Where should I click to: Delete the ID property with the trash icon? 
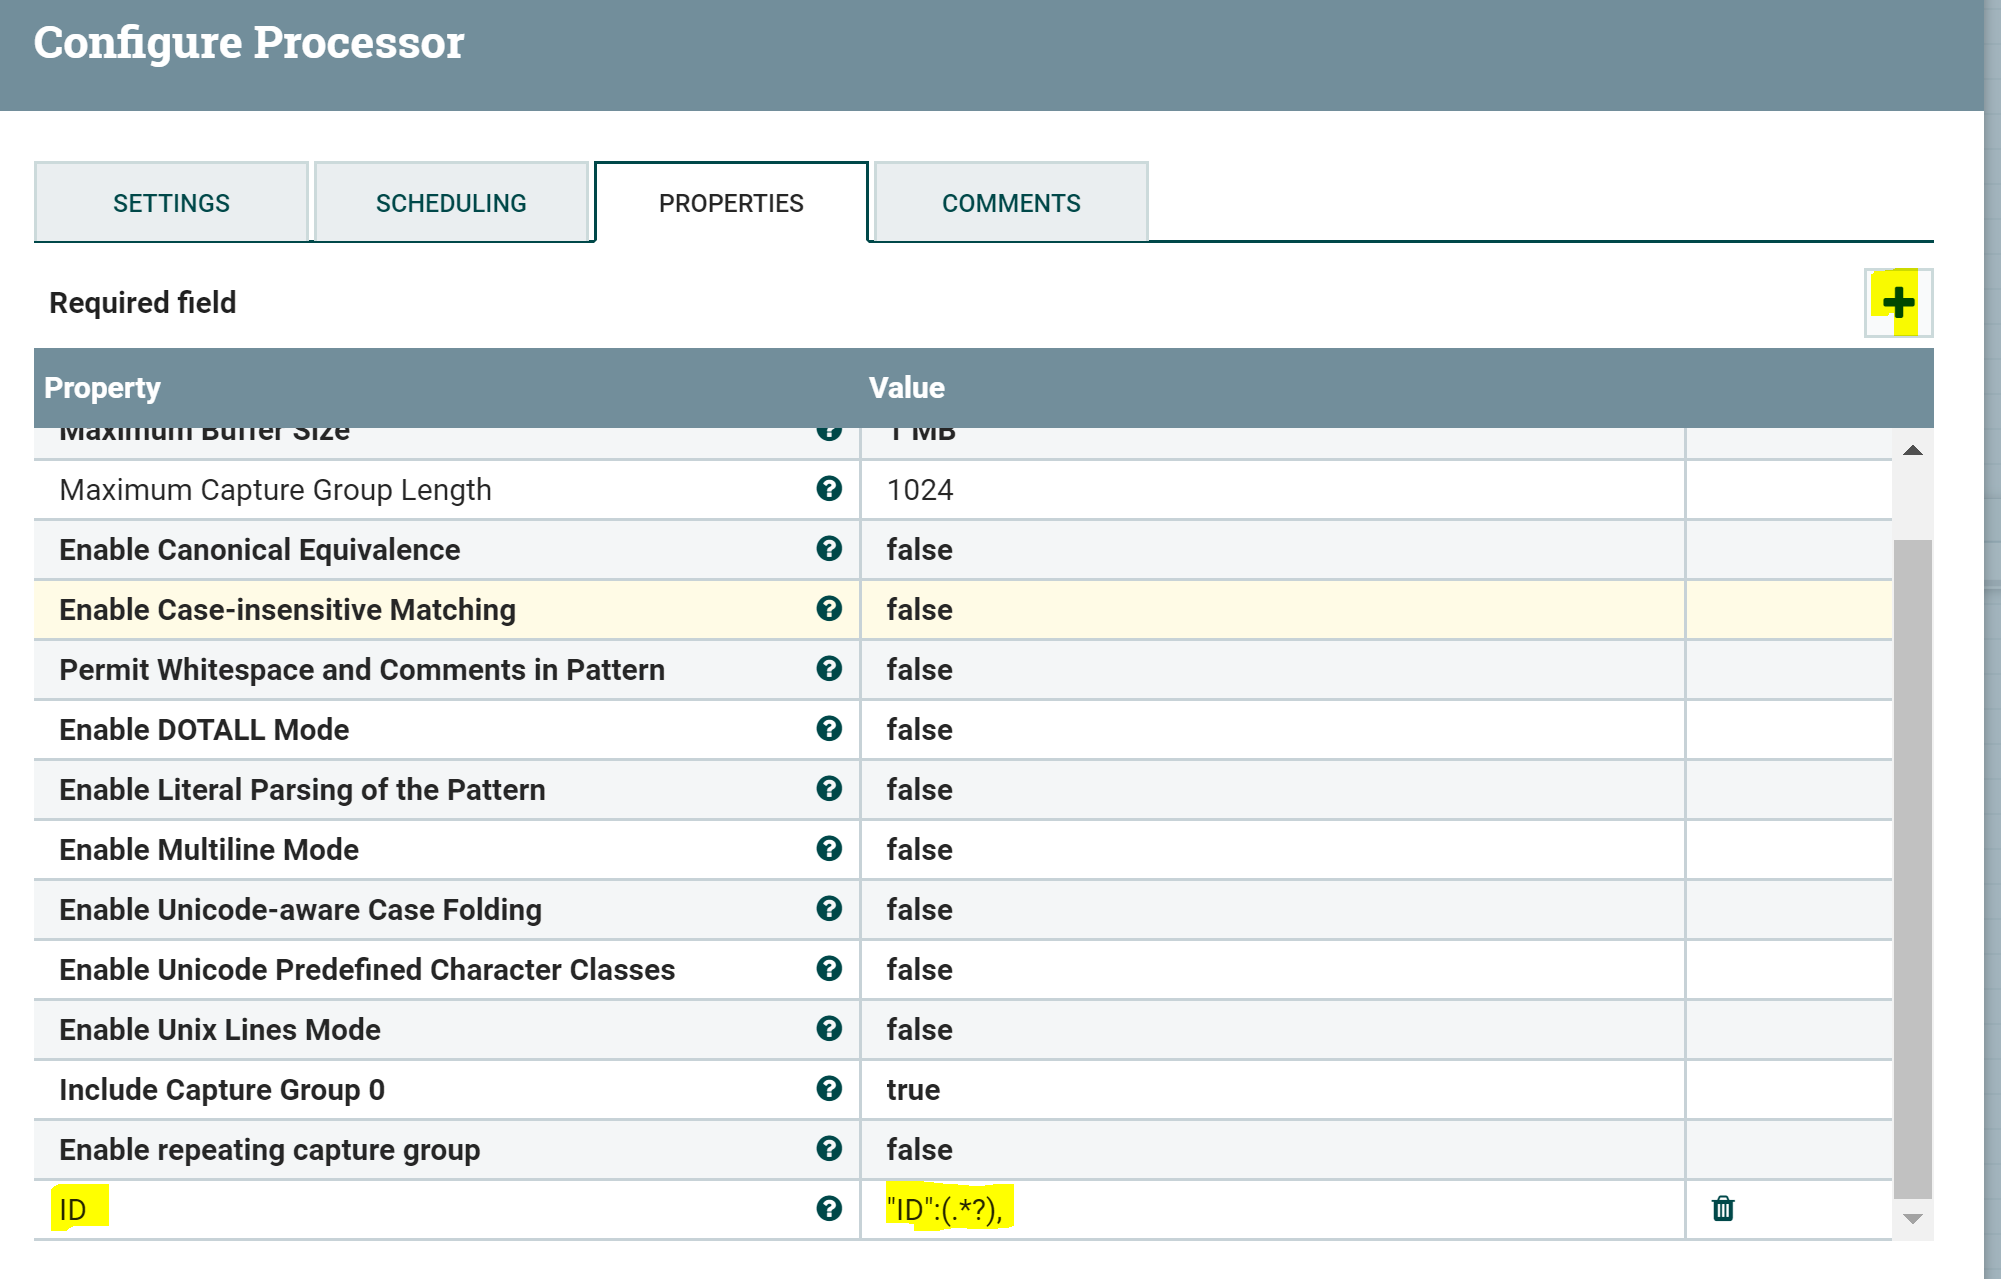(1722, 1208)
